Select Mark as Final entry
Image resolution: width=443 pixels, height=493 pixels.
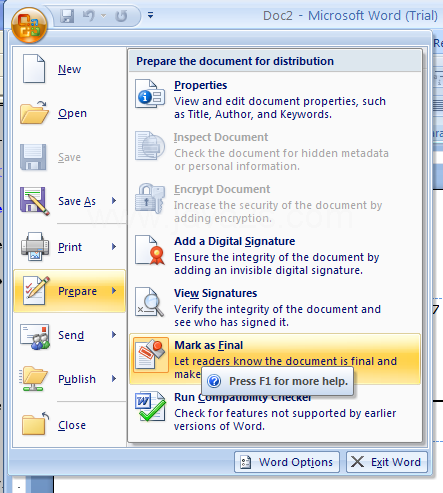coord(275,359)
